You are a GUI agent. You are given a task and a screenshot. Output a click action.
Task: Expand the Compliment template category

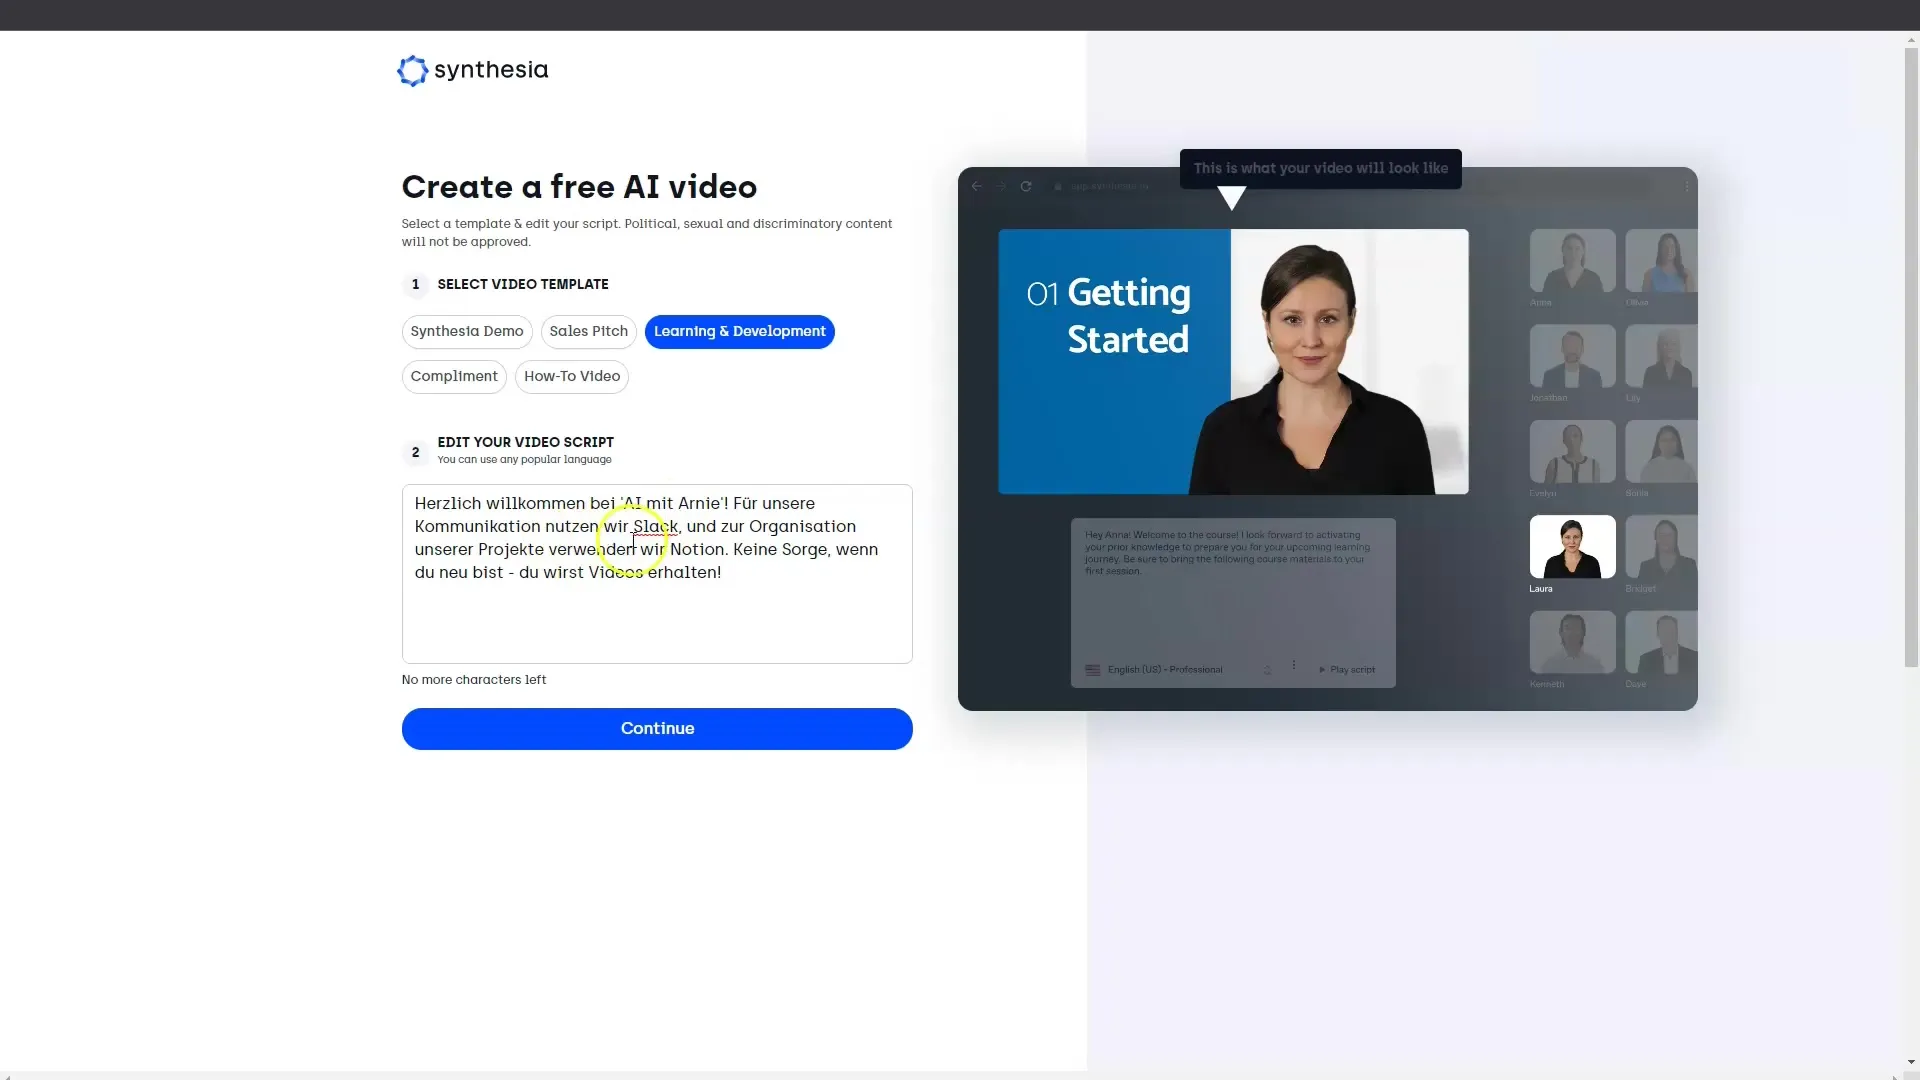(454, 375)
